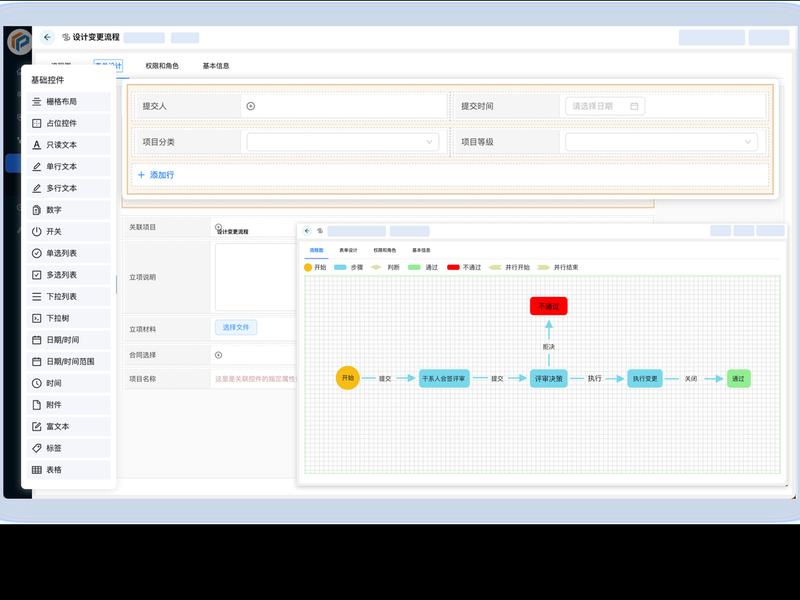This screenshot has height=600, width=800.
Task: Select the 单行文本 single-line text control
Action: (x=68, y=166)
